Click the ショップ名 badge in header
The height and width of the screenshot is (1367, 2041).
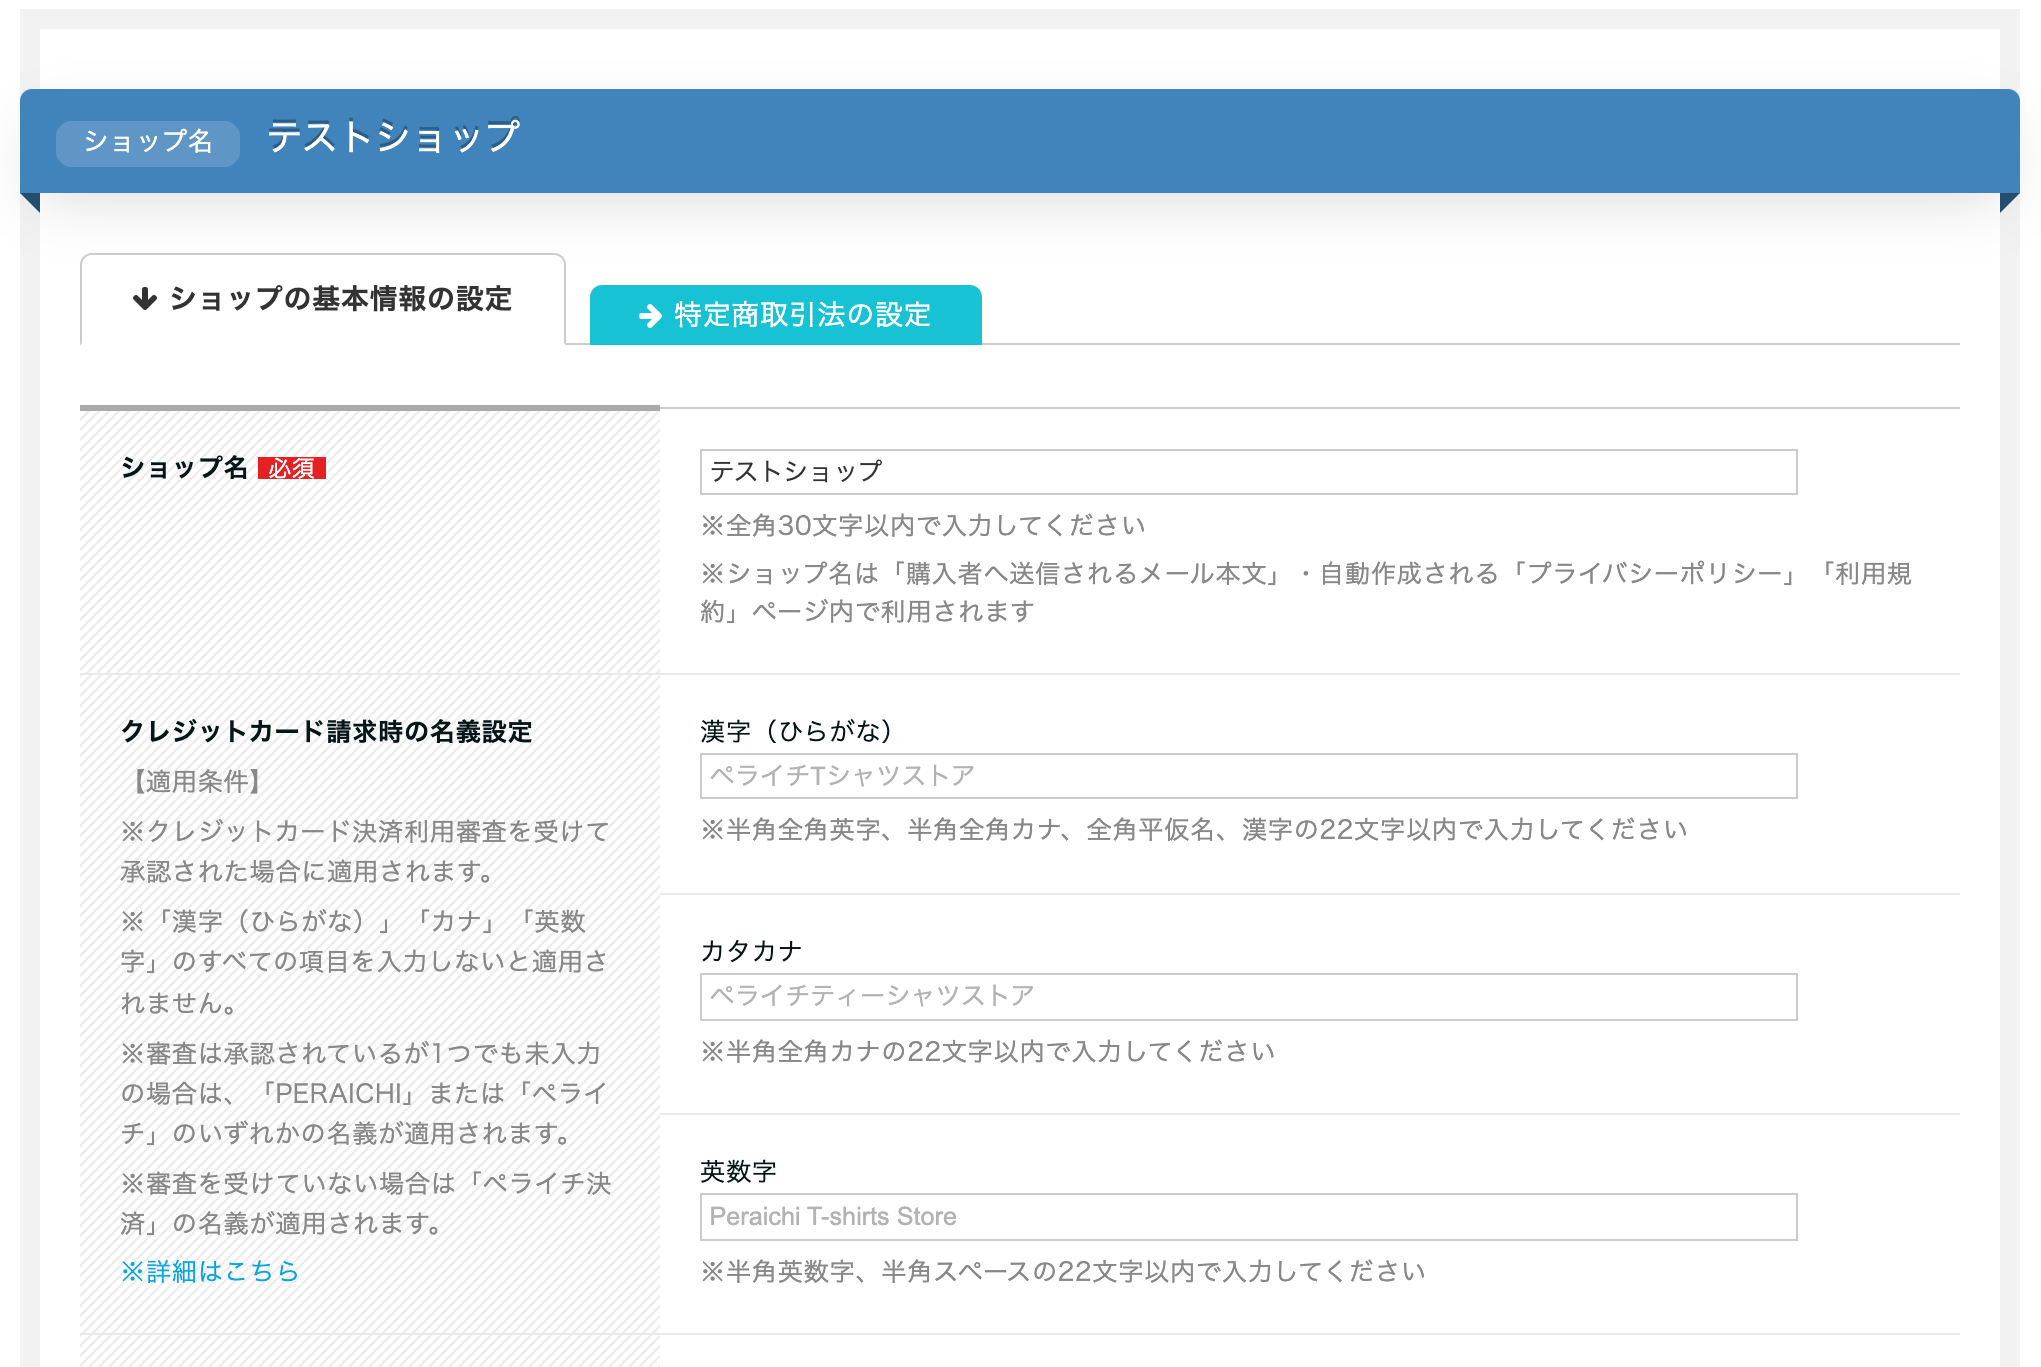tap(148, 142)
